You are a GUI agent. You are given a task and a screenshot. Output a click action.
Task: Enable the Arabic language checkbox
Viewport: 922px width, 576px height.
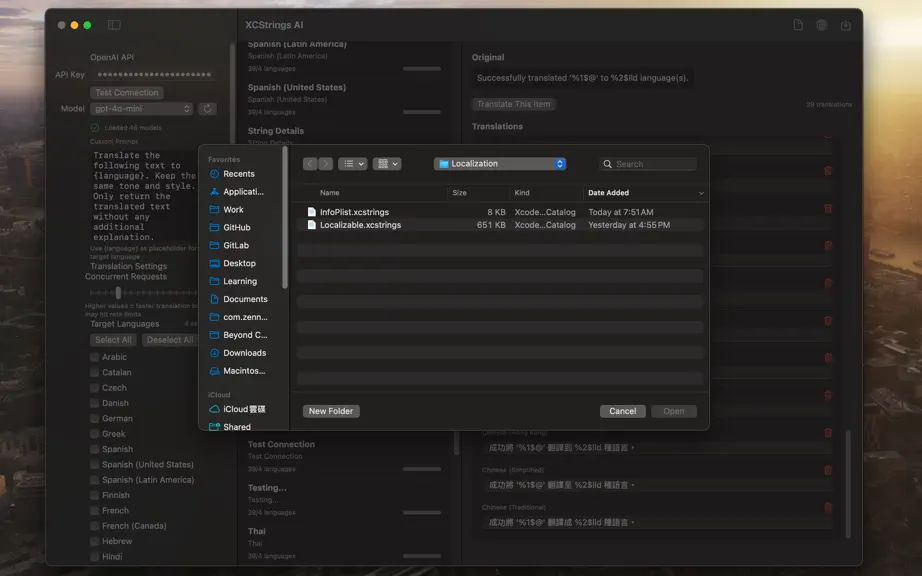coord(94,357)
